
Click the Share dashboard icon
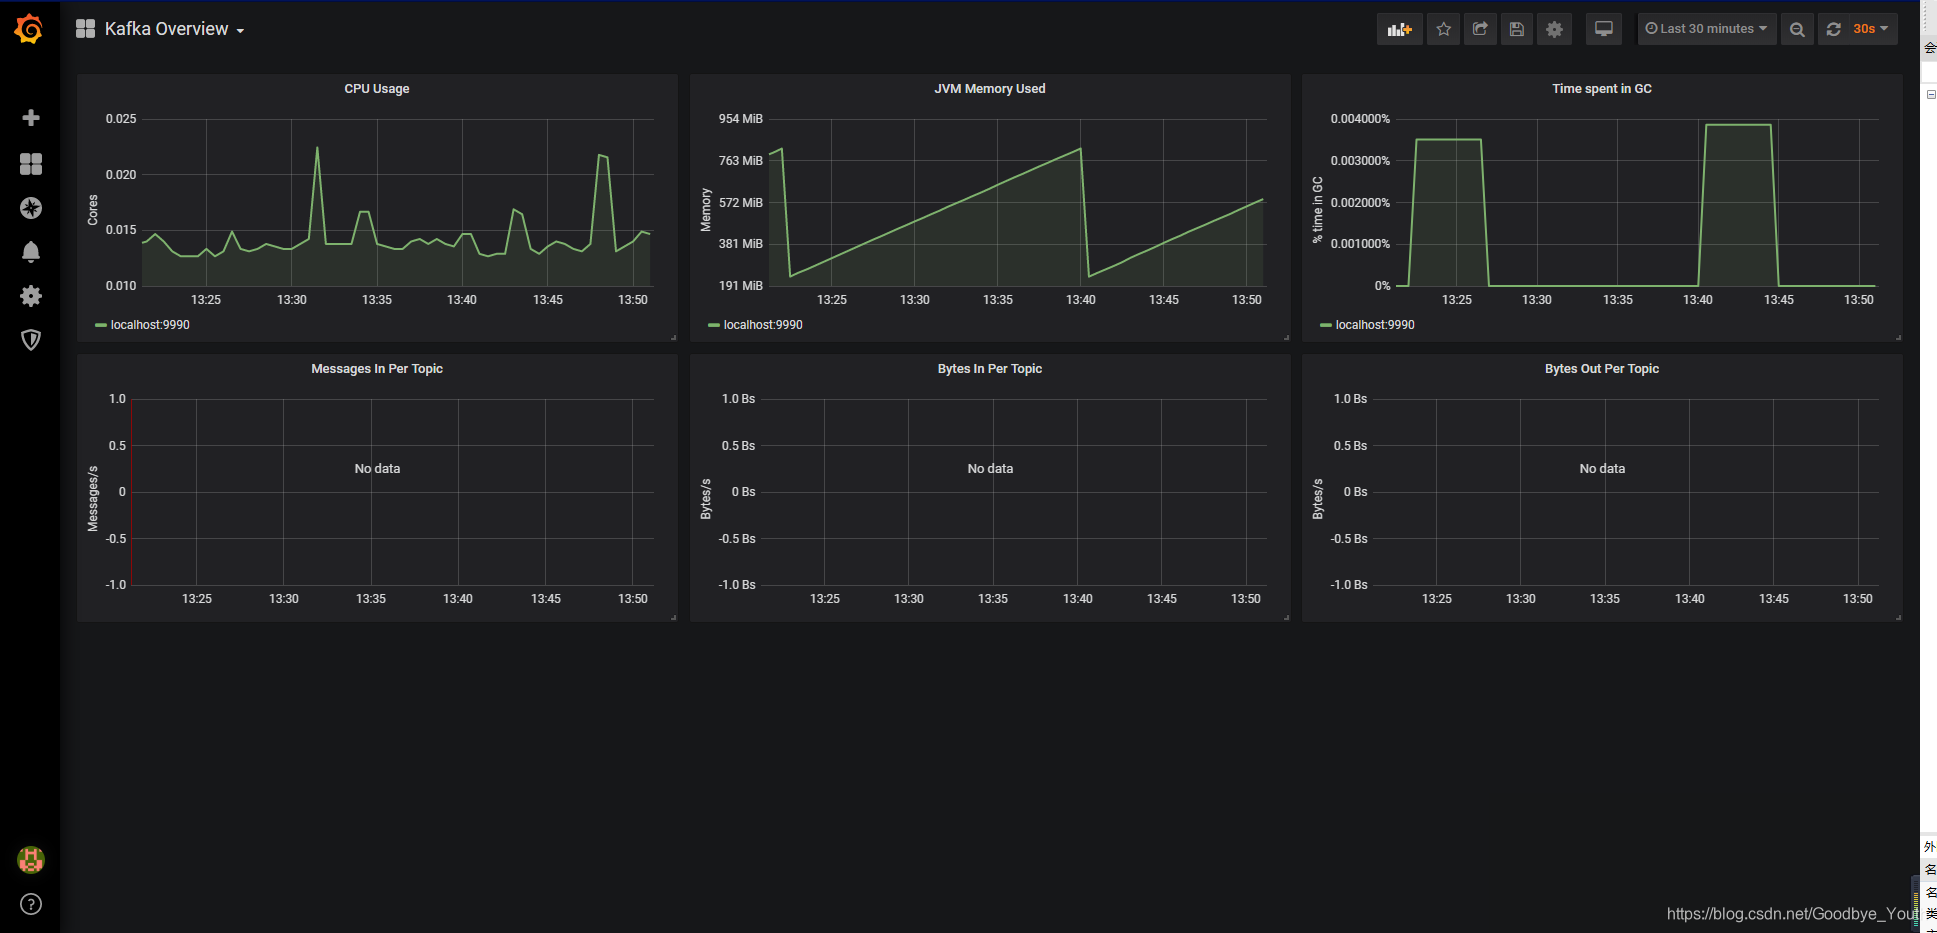pos(1480,29)
